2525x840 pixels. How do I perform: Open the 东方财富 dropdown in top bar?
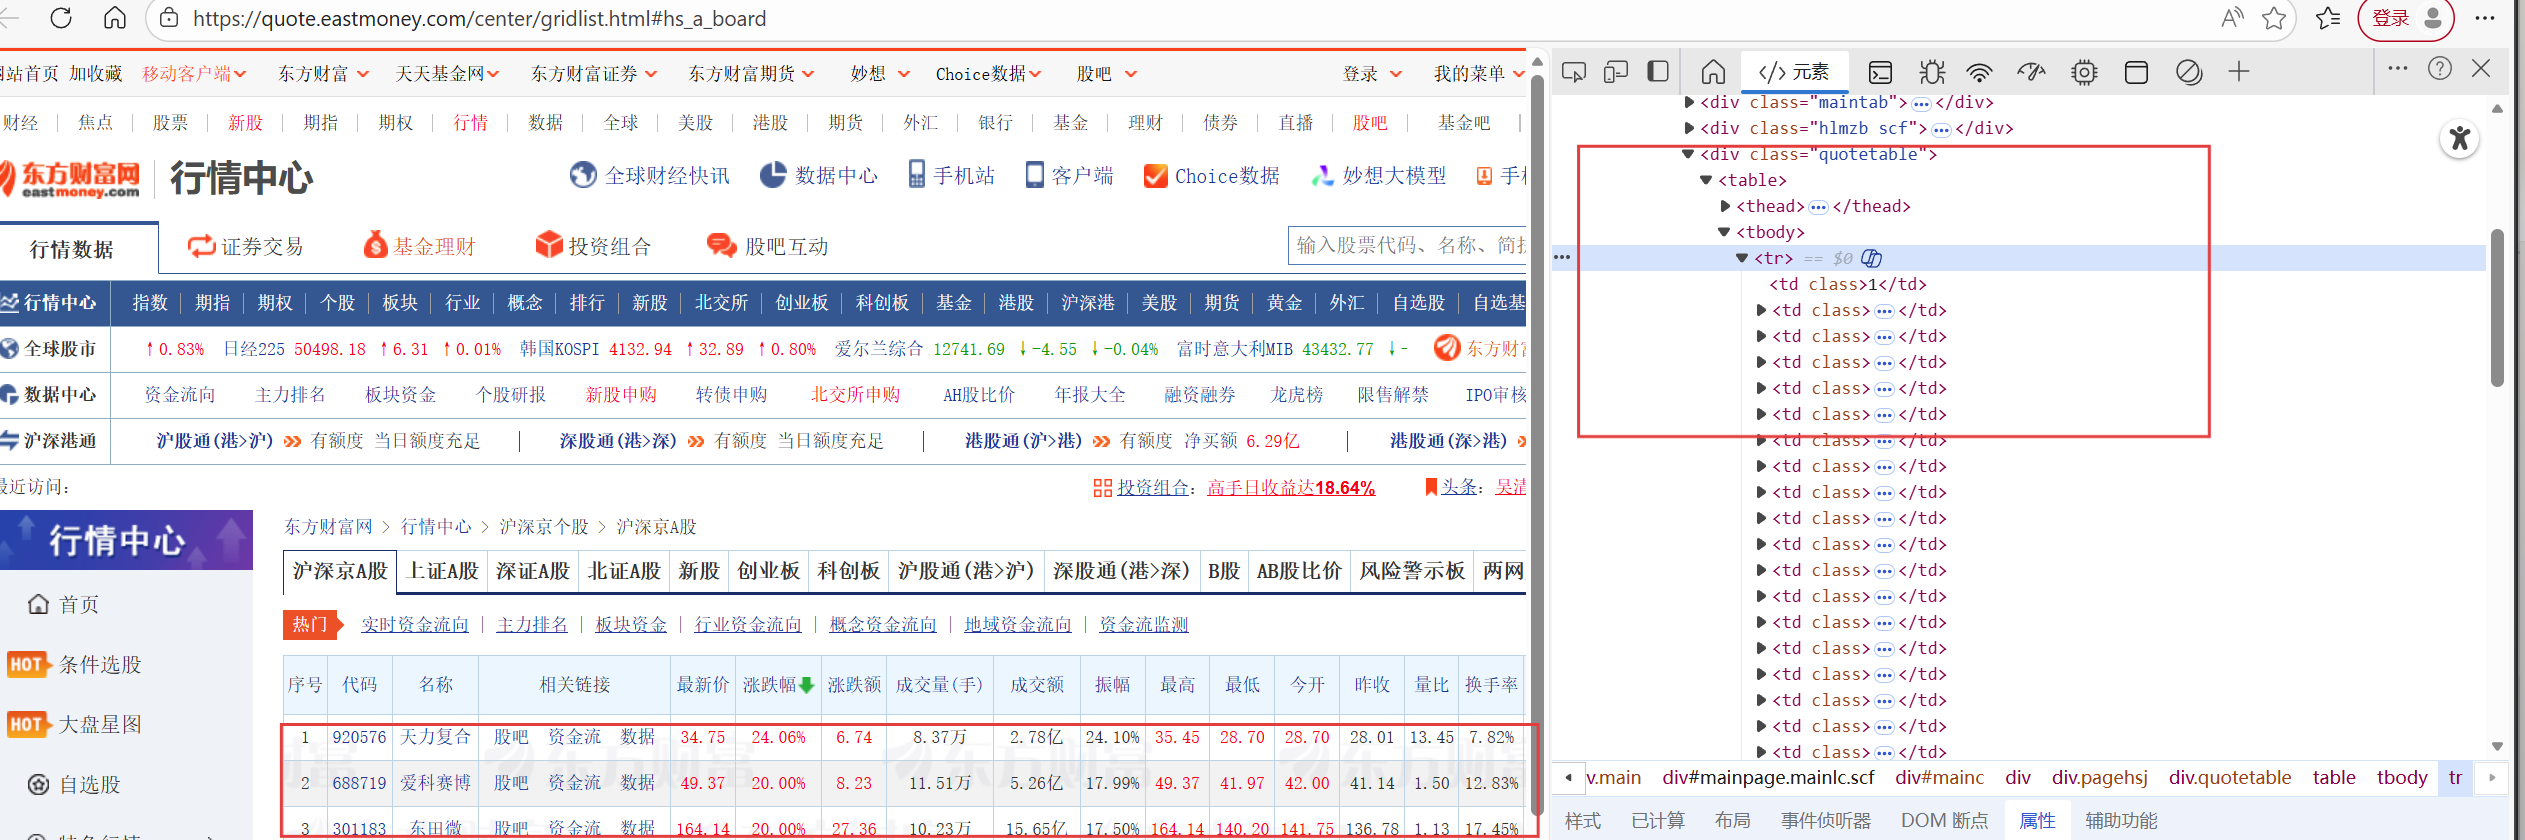coord(323,74)
